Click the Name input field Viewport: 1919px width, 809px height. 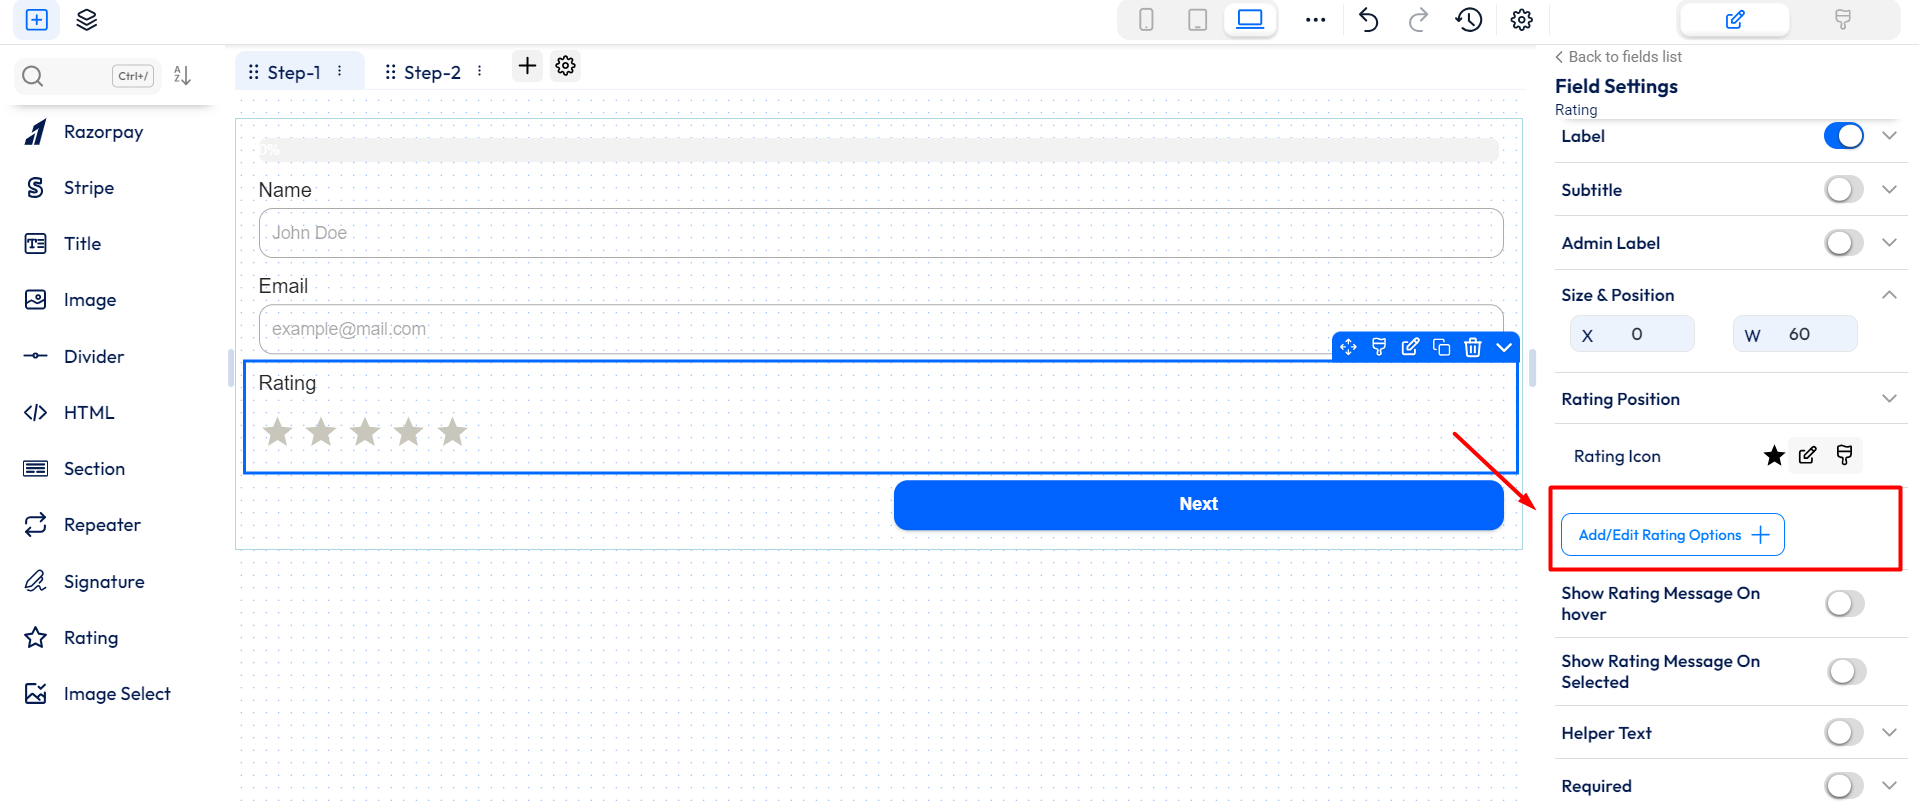(880, 233)
